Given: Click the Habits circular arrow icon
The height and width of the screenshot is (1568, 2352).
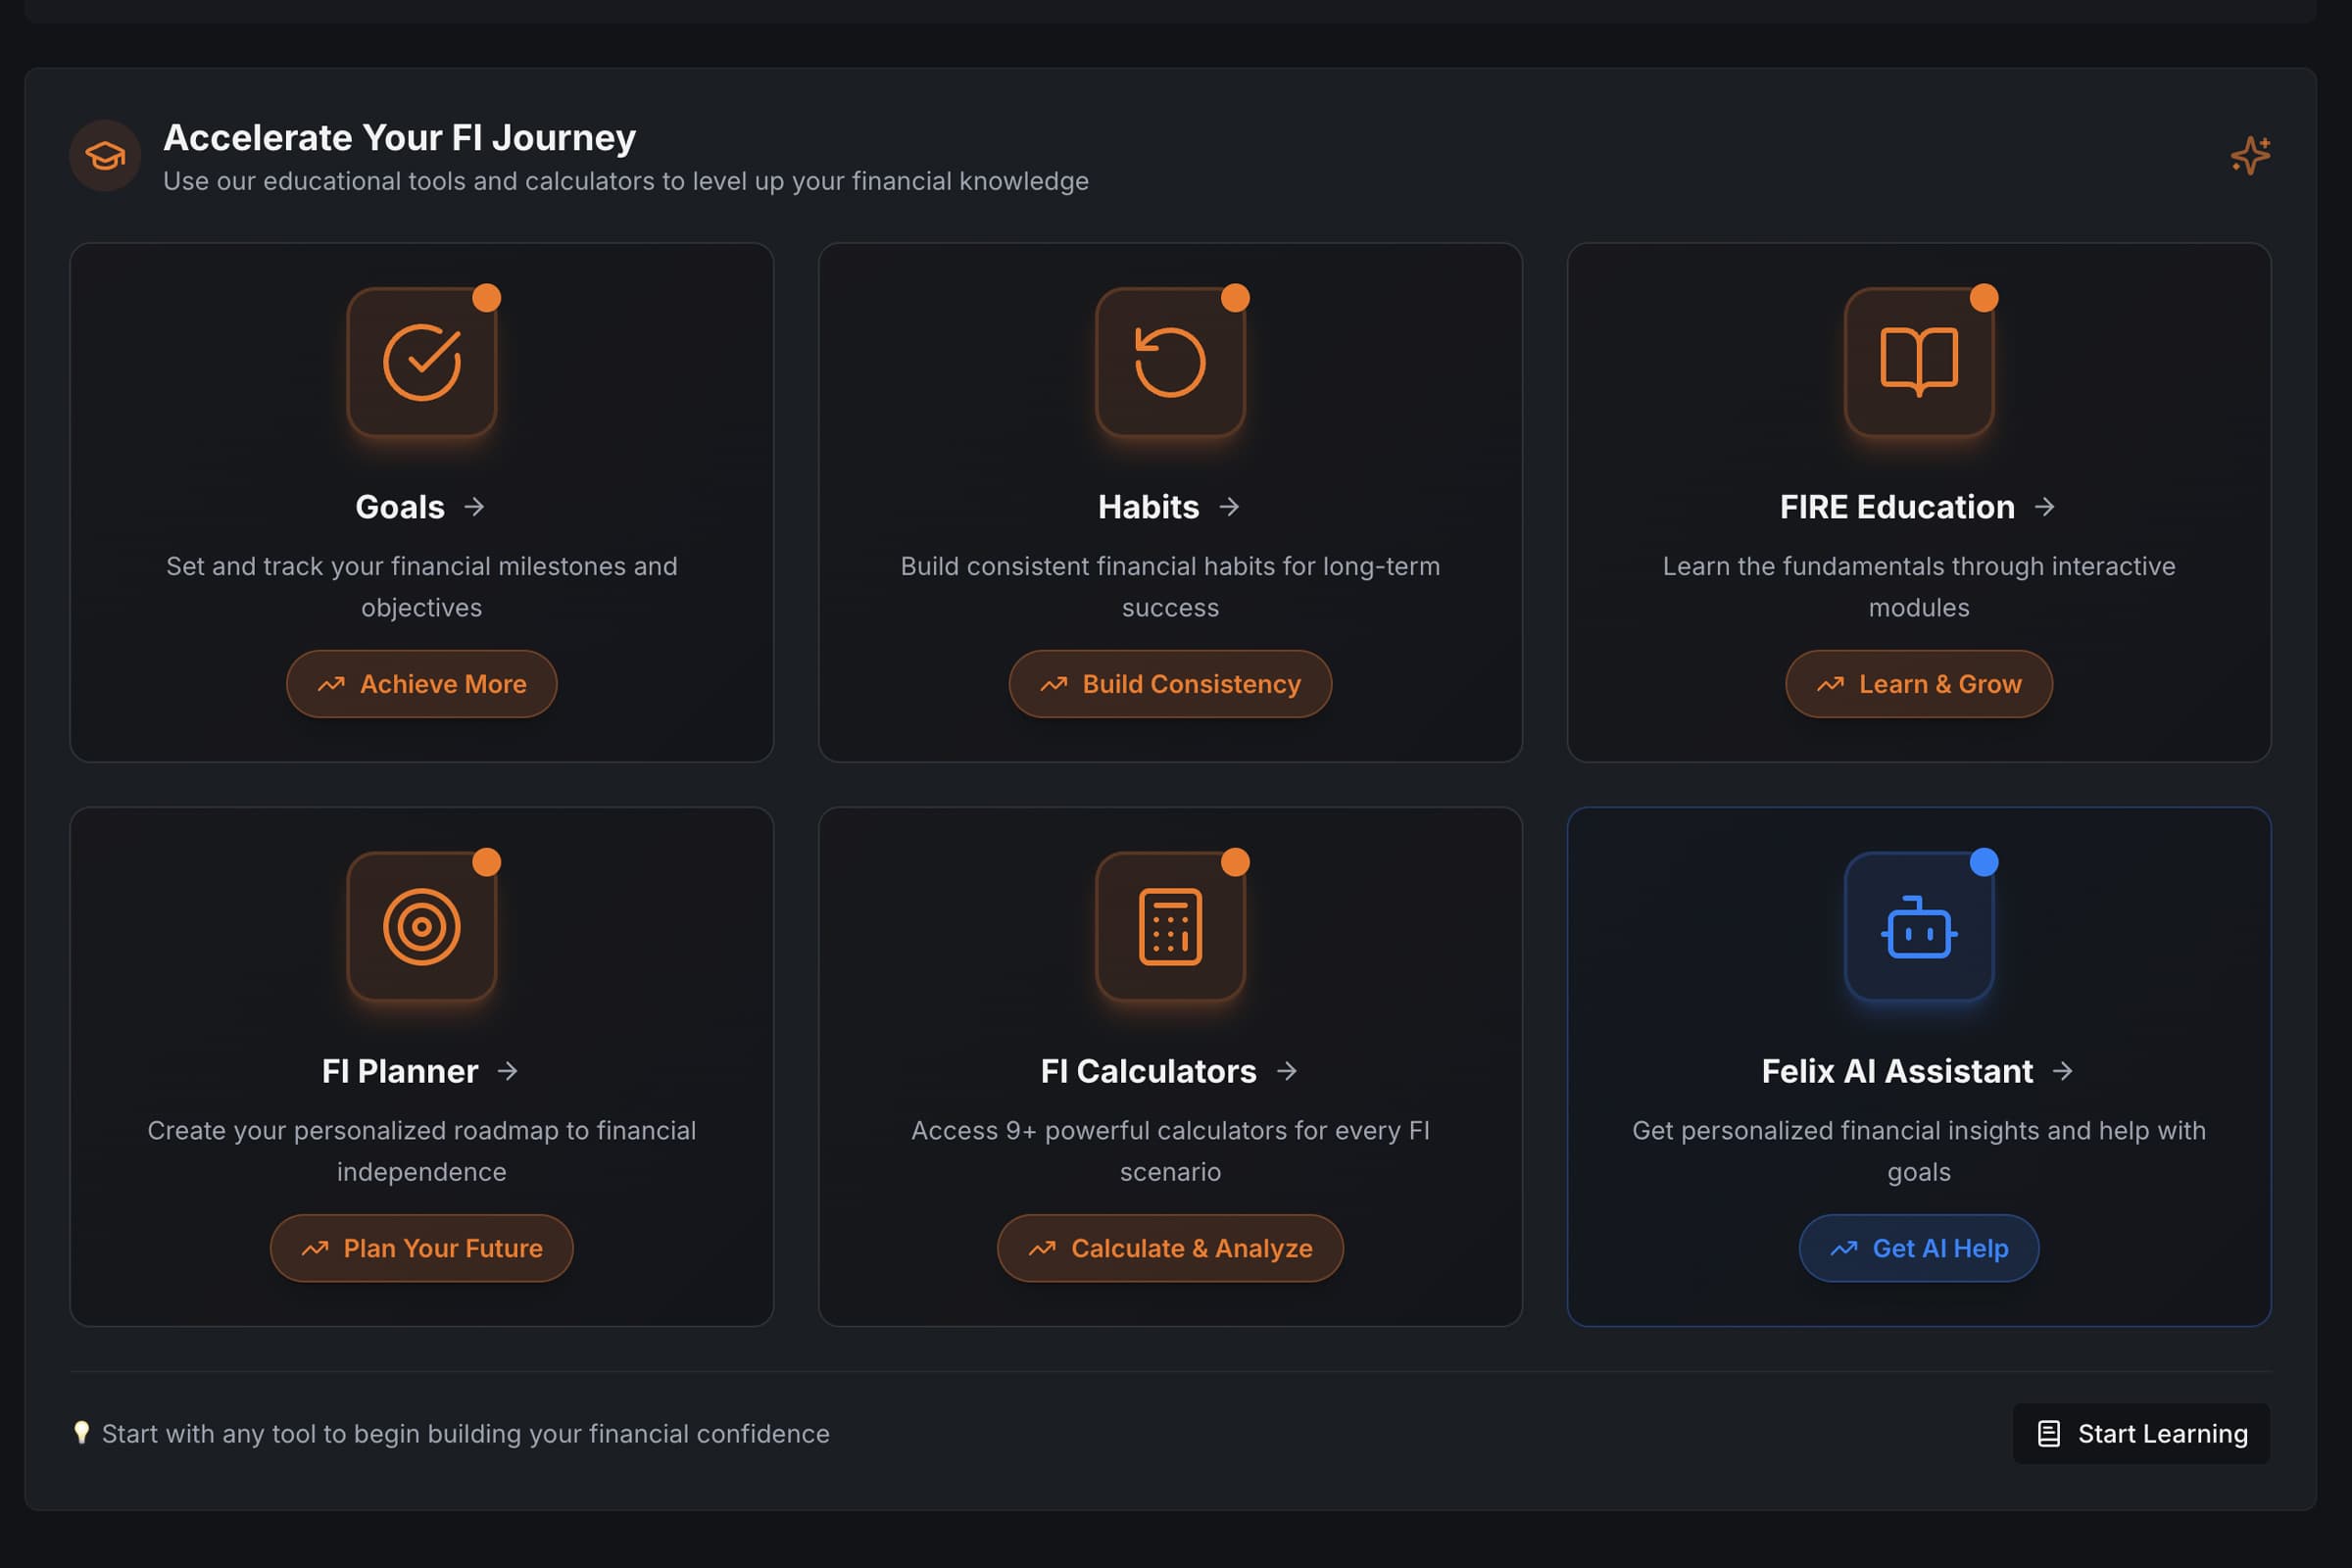Looking at the screenshot, I should coord(1170,362).
